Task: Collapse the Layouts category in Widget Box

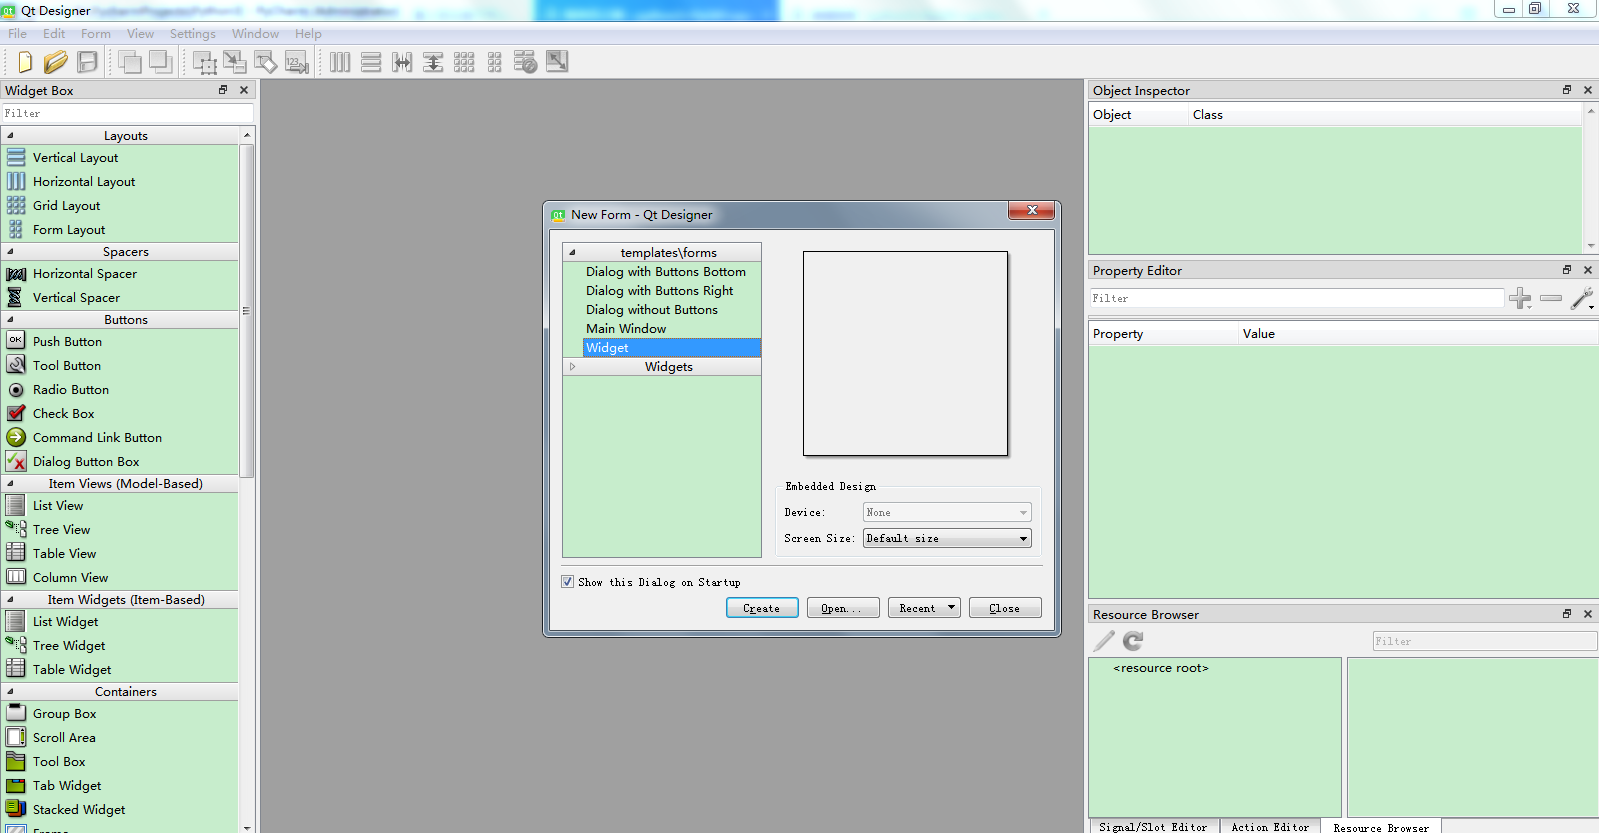Action: tap(11, 136)
